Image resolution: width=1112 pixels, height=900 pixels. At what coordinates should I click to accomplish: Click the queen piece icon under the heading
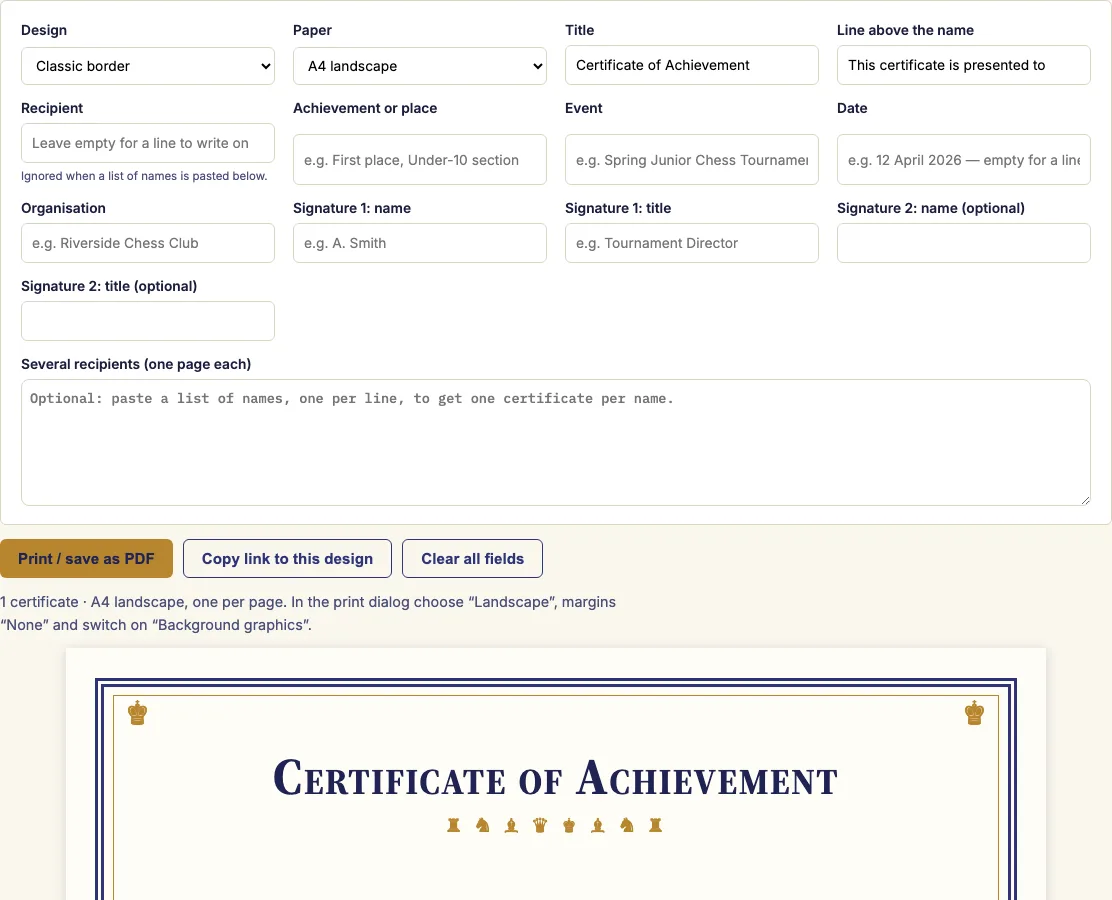point(540,825)
